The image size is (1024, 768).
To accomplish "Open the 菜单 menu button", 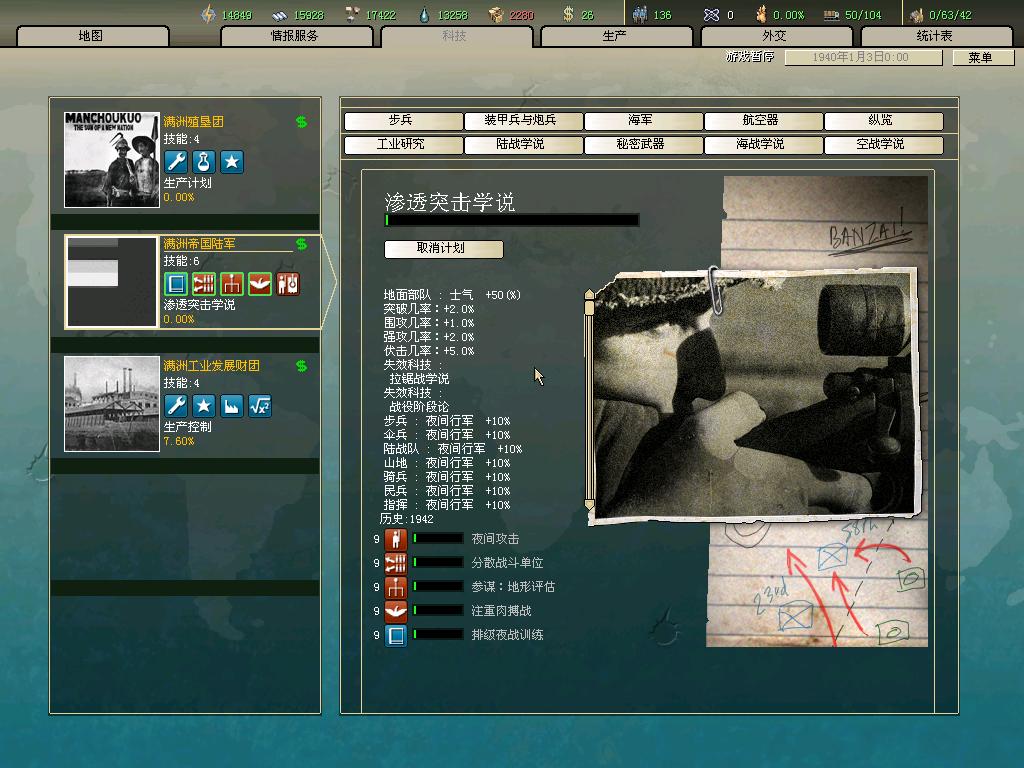I will click(983, 57).
